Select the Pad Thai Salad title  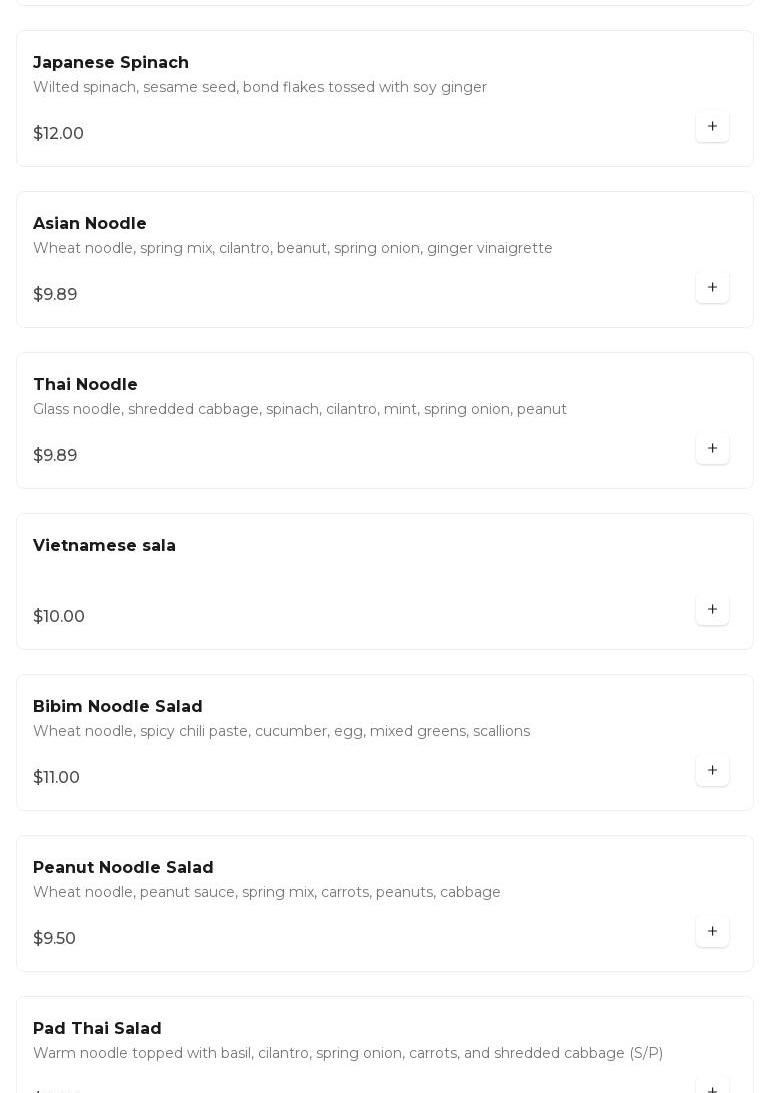(97, 1029)
